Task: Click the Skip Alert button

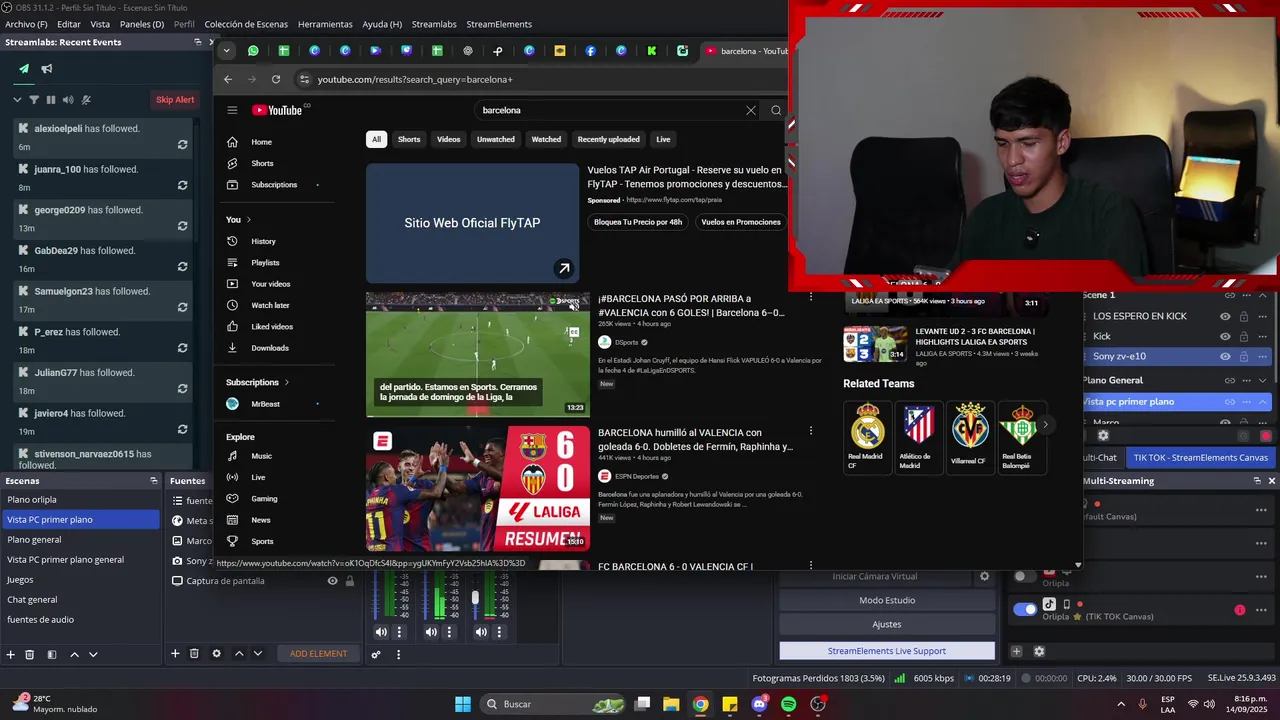Action: [x=175, y=100]
